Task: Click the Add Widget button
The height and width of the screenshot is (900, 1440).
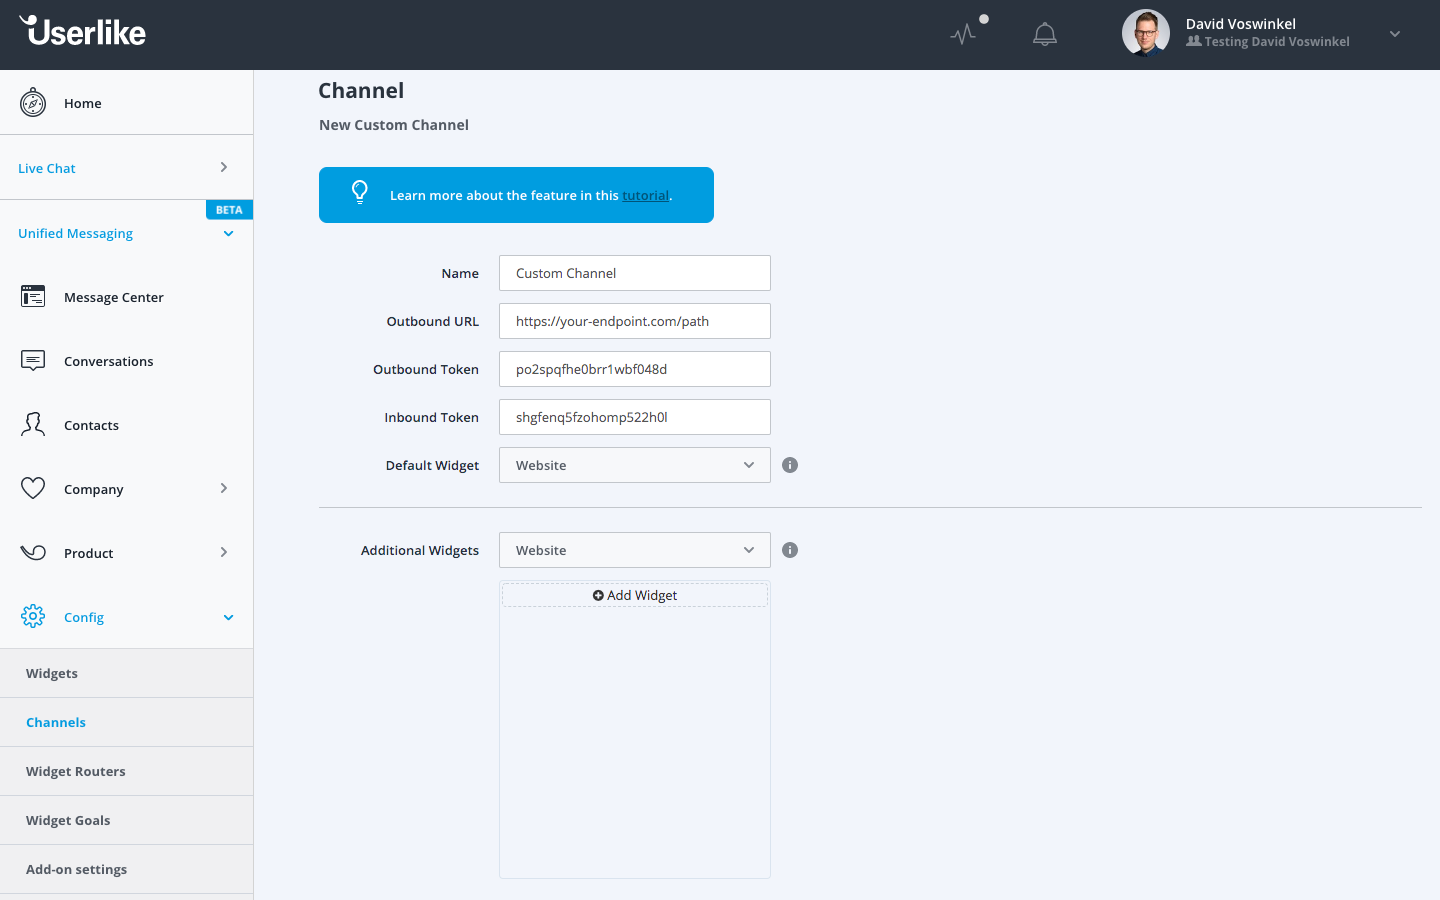Action: click(635, 595)
